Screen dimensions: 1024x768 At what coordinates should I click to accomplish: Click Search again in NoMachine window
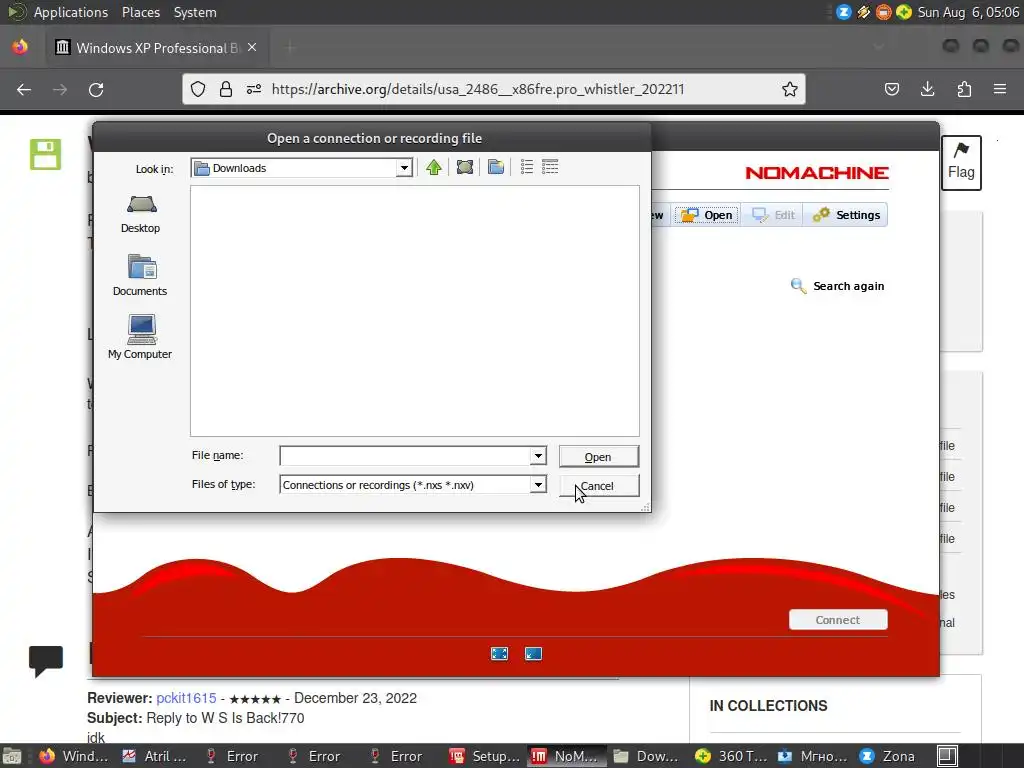click(838, 286)
